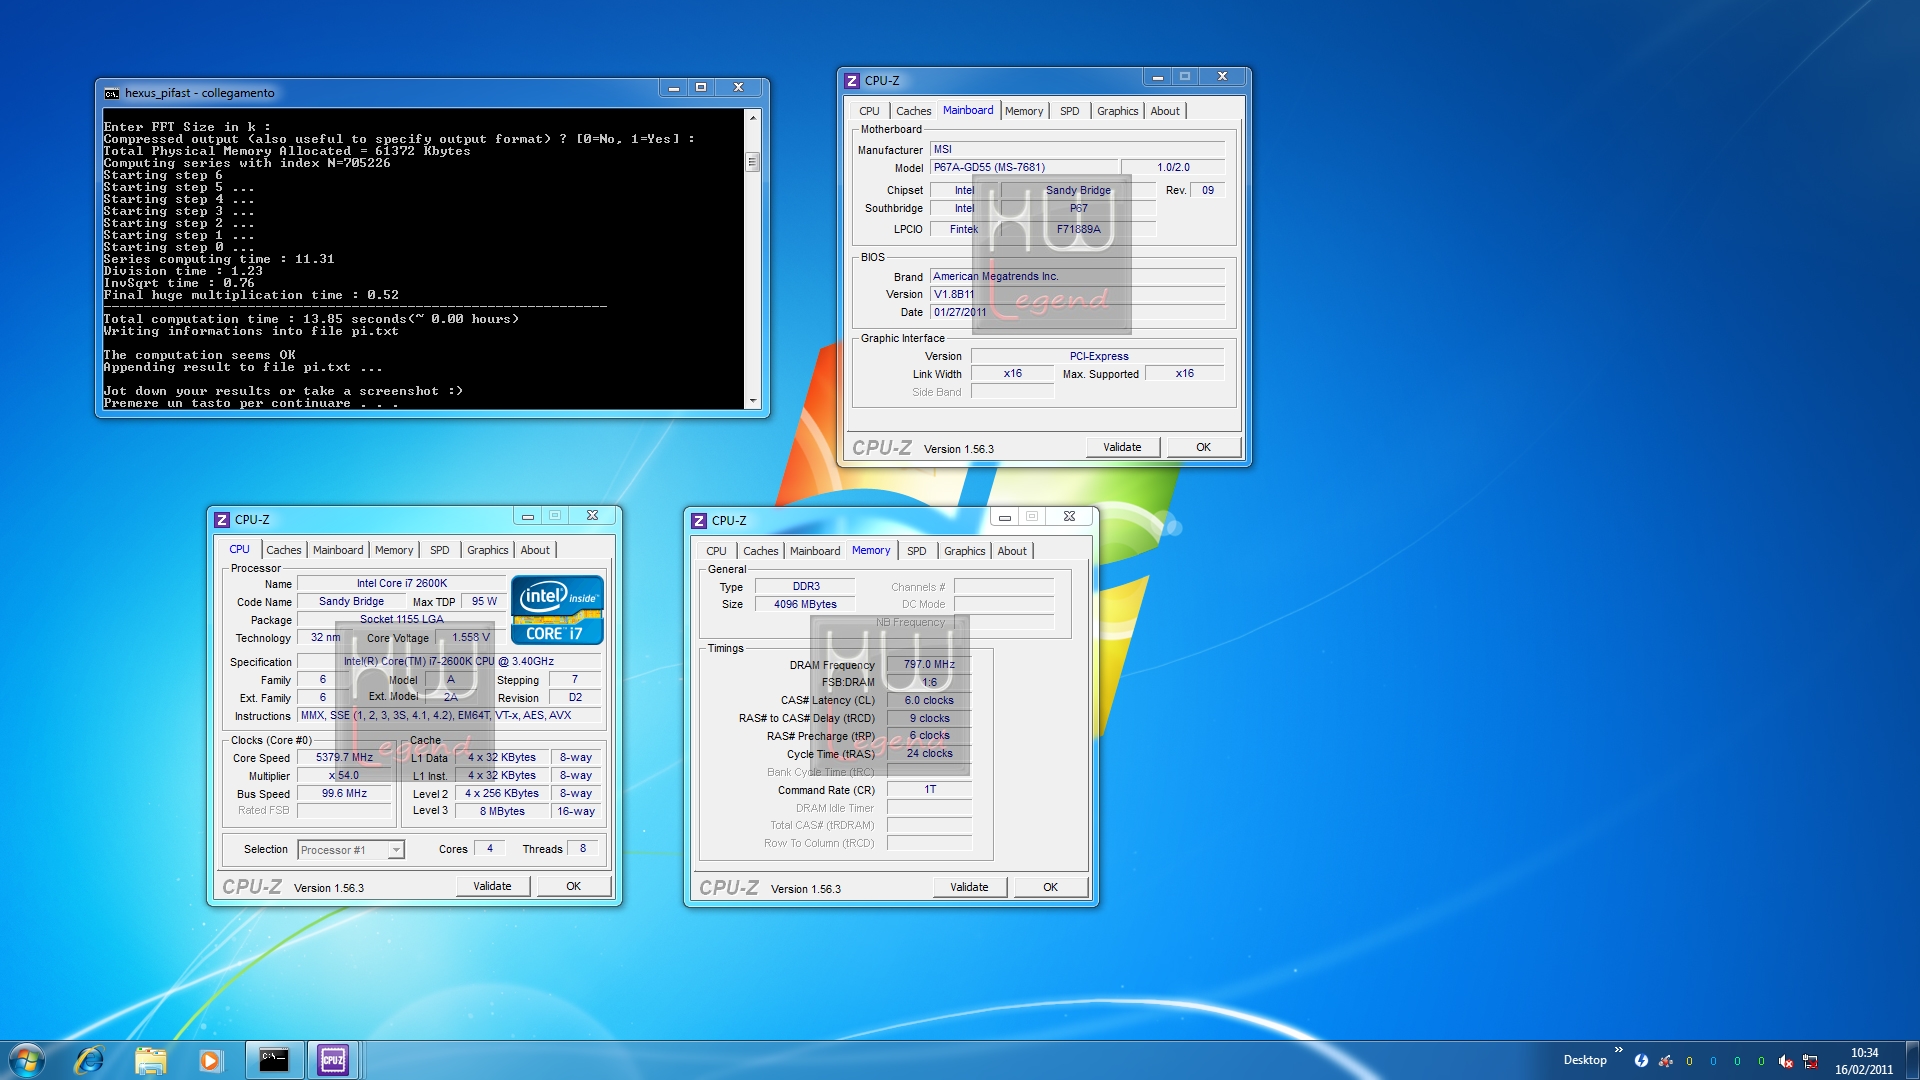The width and height of the screenshot is (1920, 1080).
Task: Minimize the hexus_pifast console window
Action: pos(674,88)
